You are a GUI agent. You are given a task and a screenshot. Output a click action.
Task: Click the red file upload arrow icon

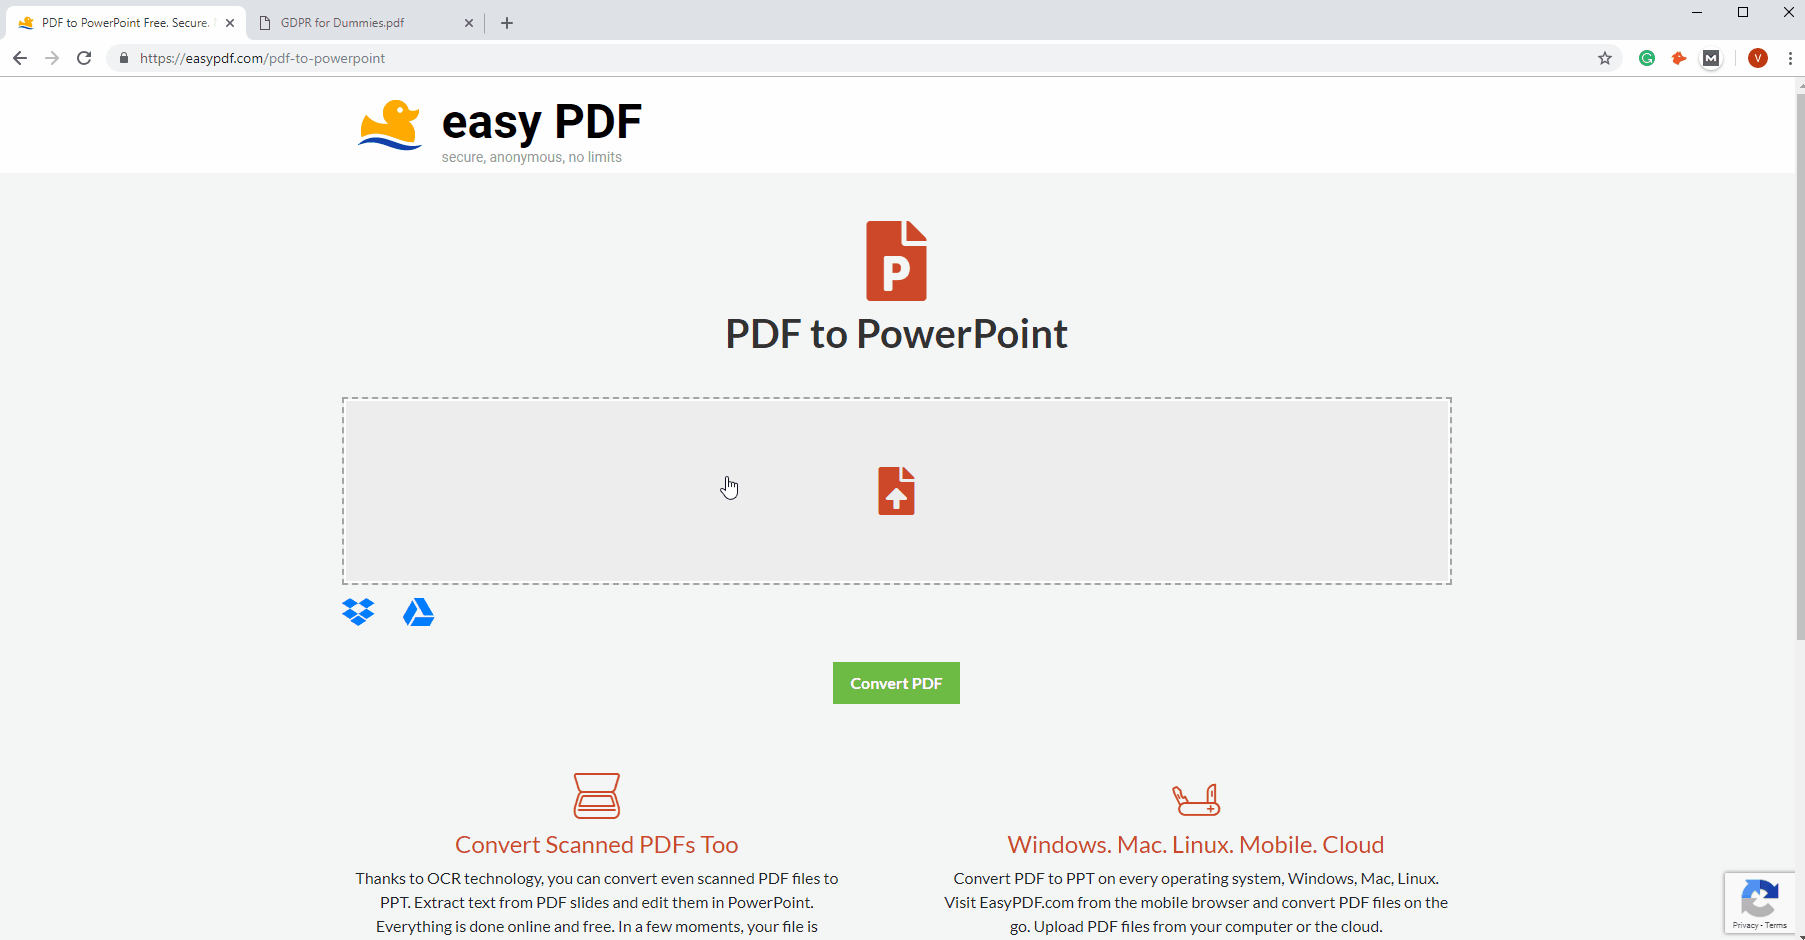[x=896, y=491]
